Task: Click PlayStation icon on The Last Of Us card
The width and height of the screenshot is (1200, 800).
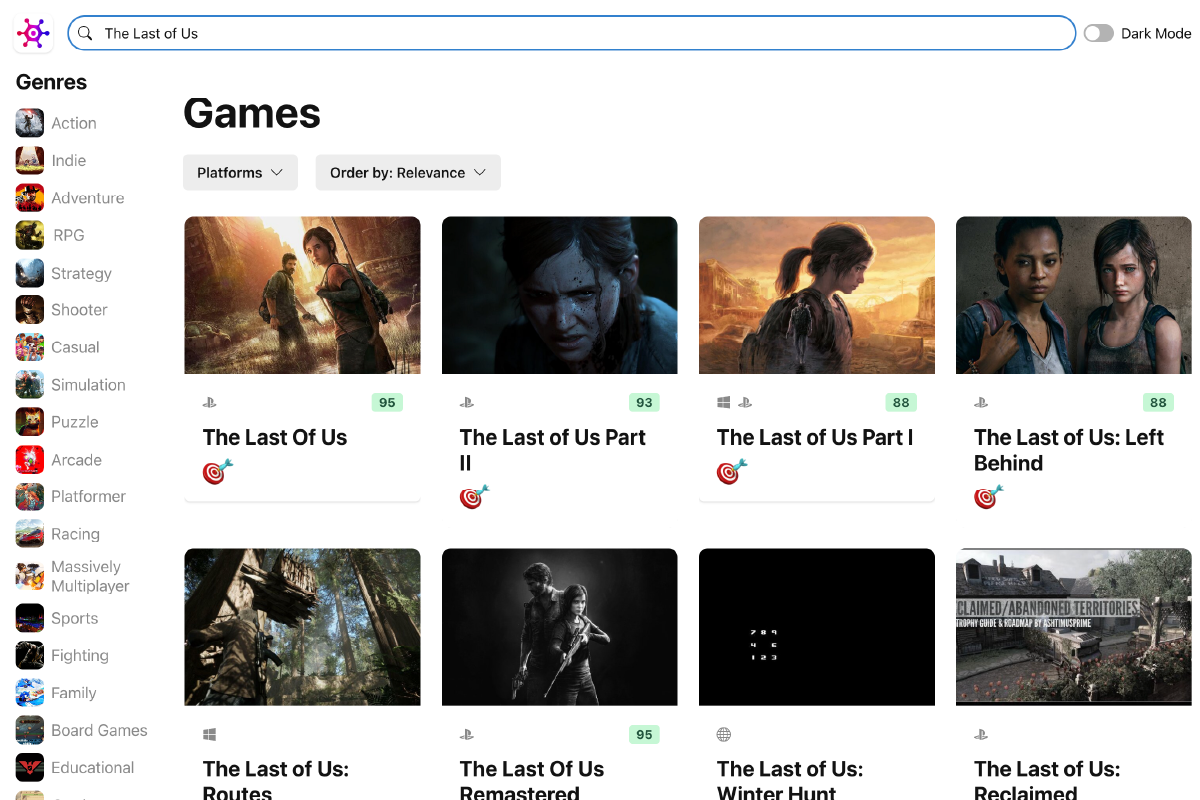Action: tap(210, 403)
